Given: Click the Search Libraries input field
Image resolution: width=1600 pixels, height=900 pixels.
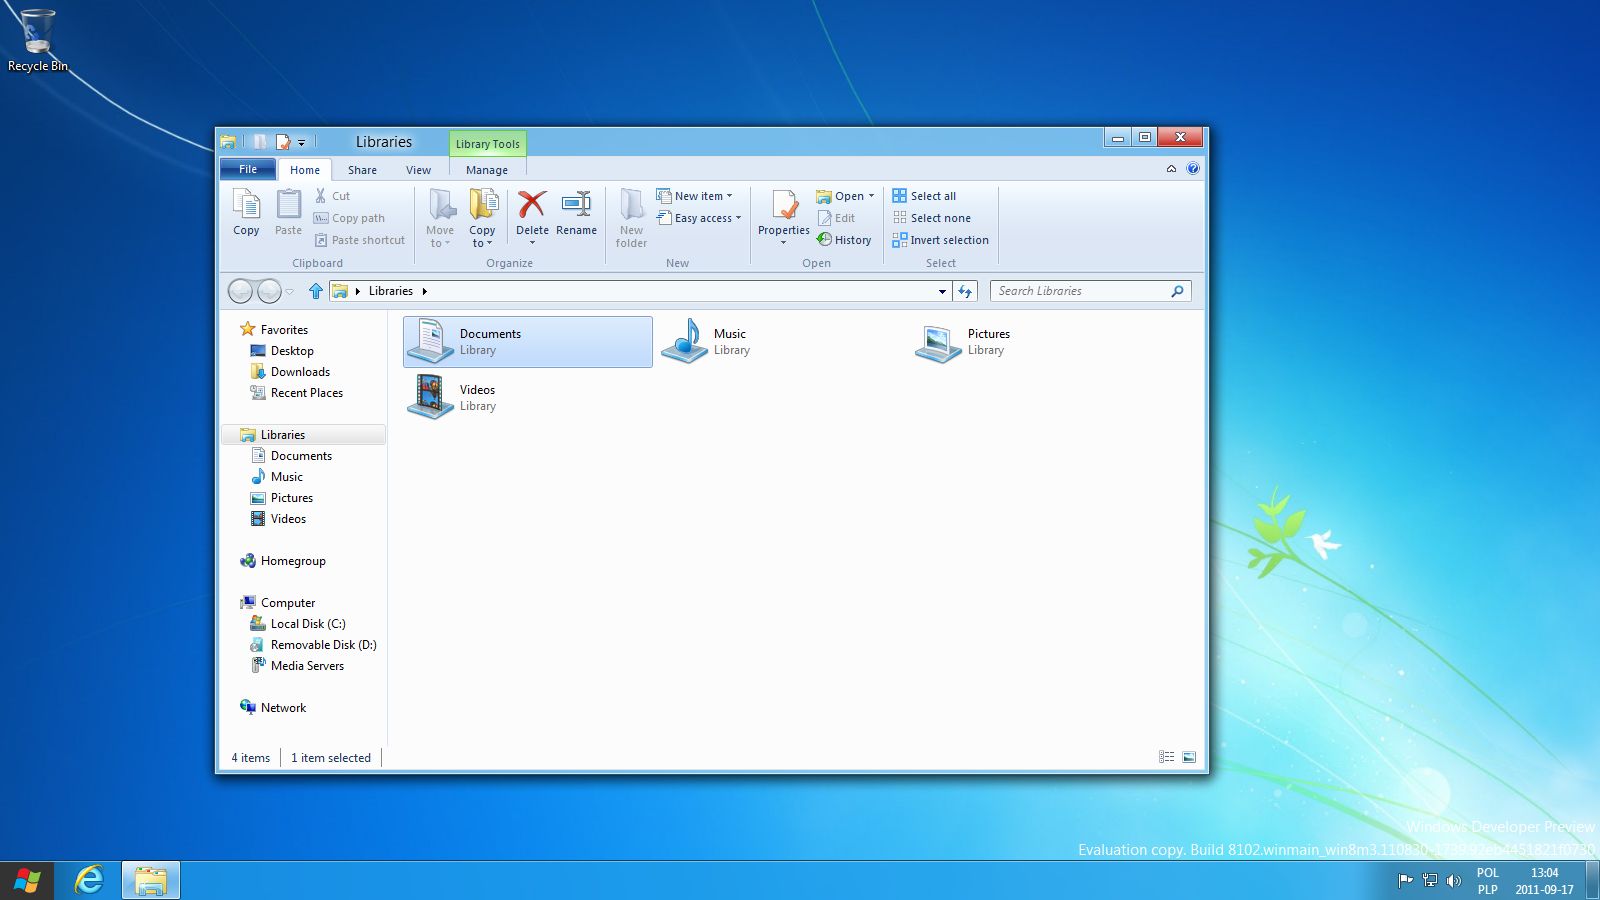Looking at the screenshot, I should point(1080,291).
